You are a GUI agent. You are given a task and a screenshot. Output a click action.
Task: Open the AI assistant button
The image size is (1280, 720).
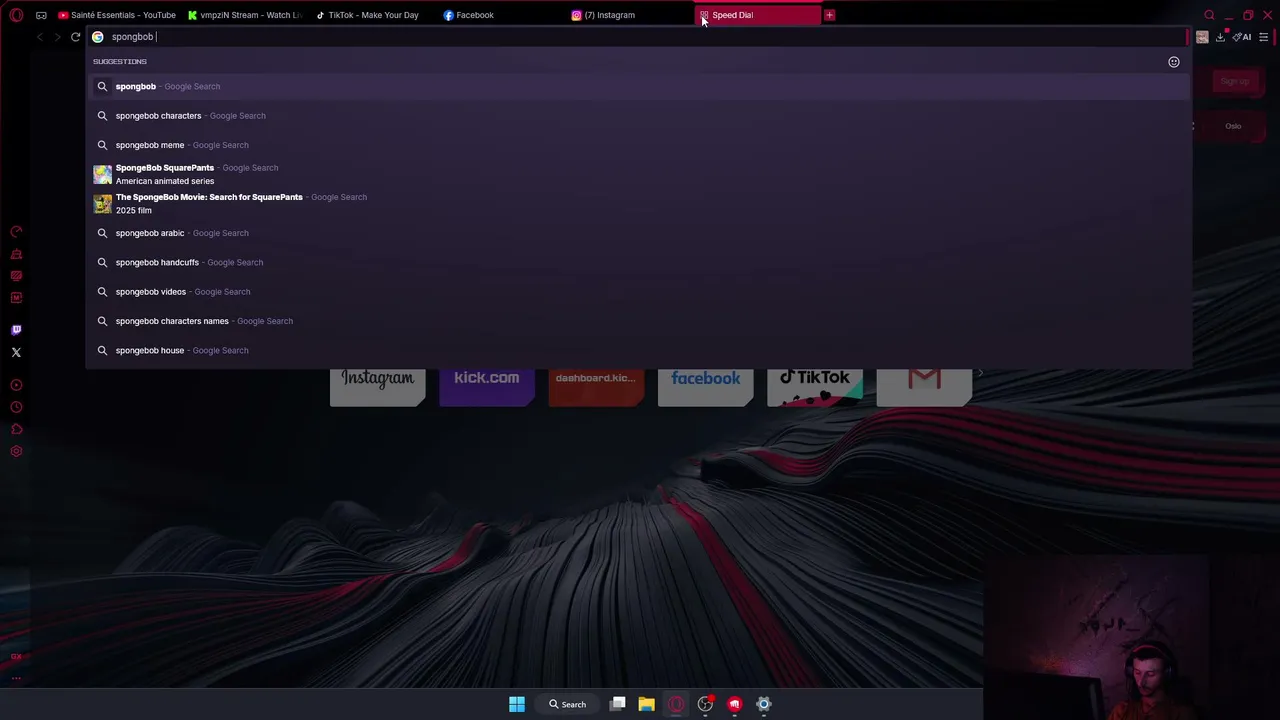[x=1242, y=37]
